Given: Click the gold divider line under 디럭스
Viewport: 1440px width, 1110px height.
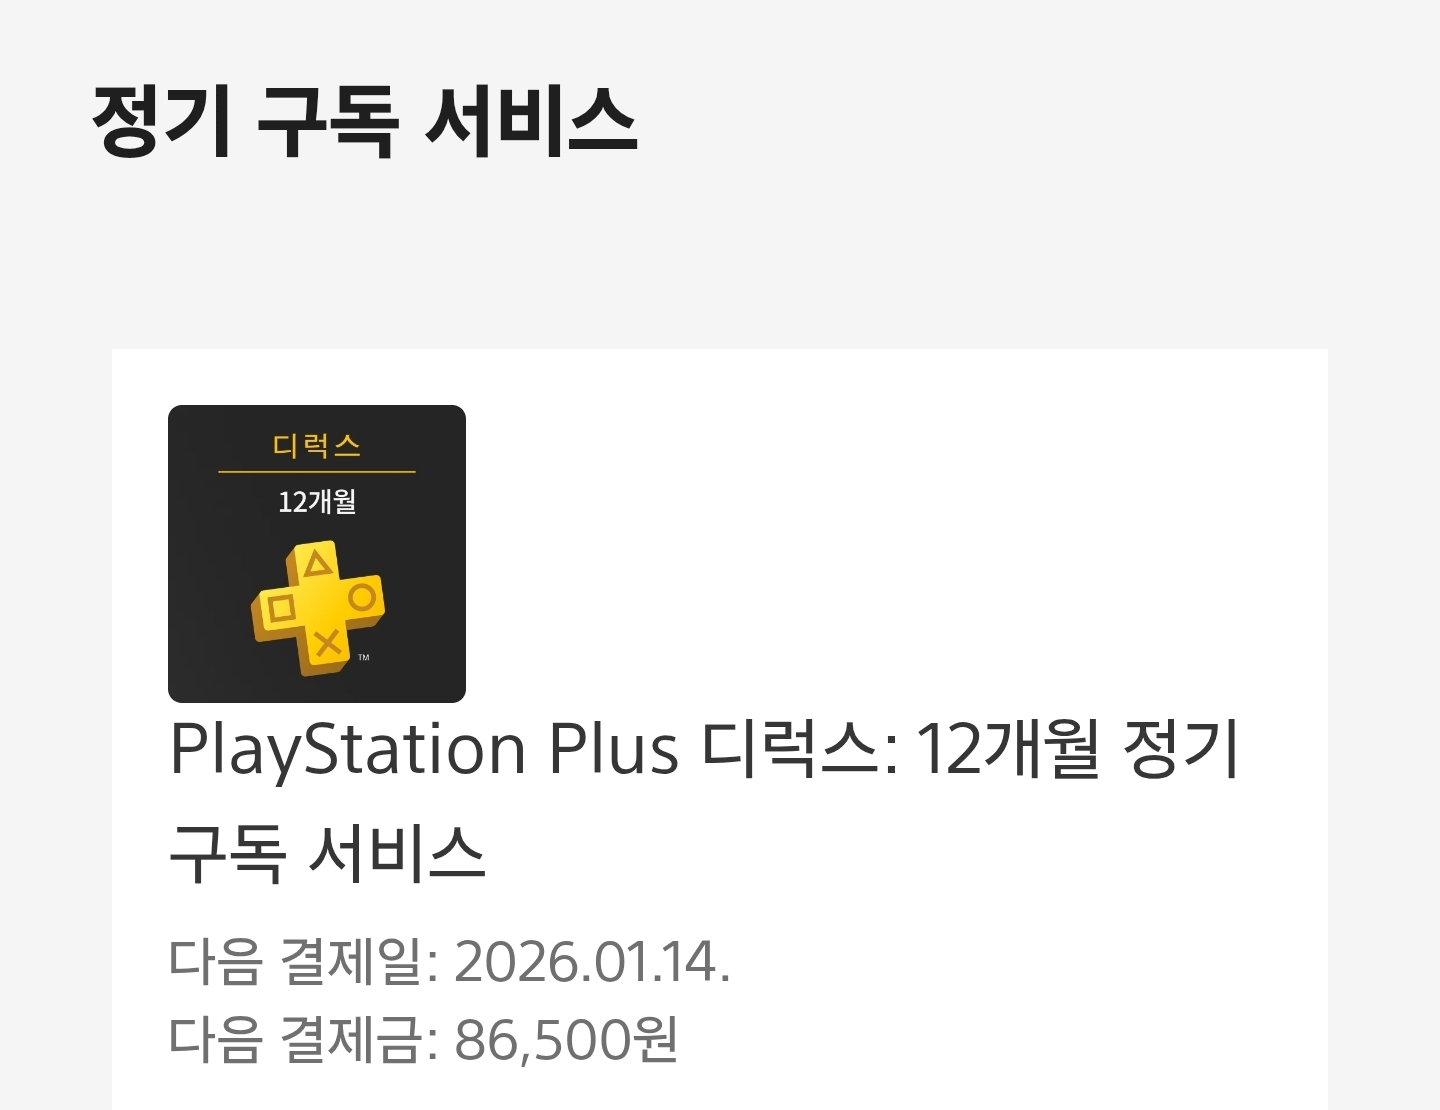Looking at the screenshot, I should [317, 471].
